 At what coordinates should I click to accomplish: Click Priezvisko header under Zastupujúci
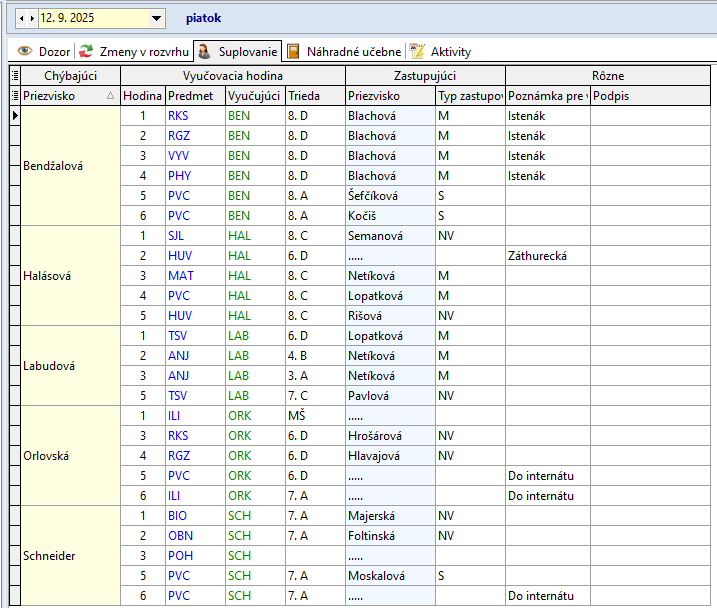(391, 96)
